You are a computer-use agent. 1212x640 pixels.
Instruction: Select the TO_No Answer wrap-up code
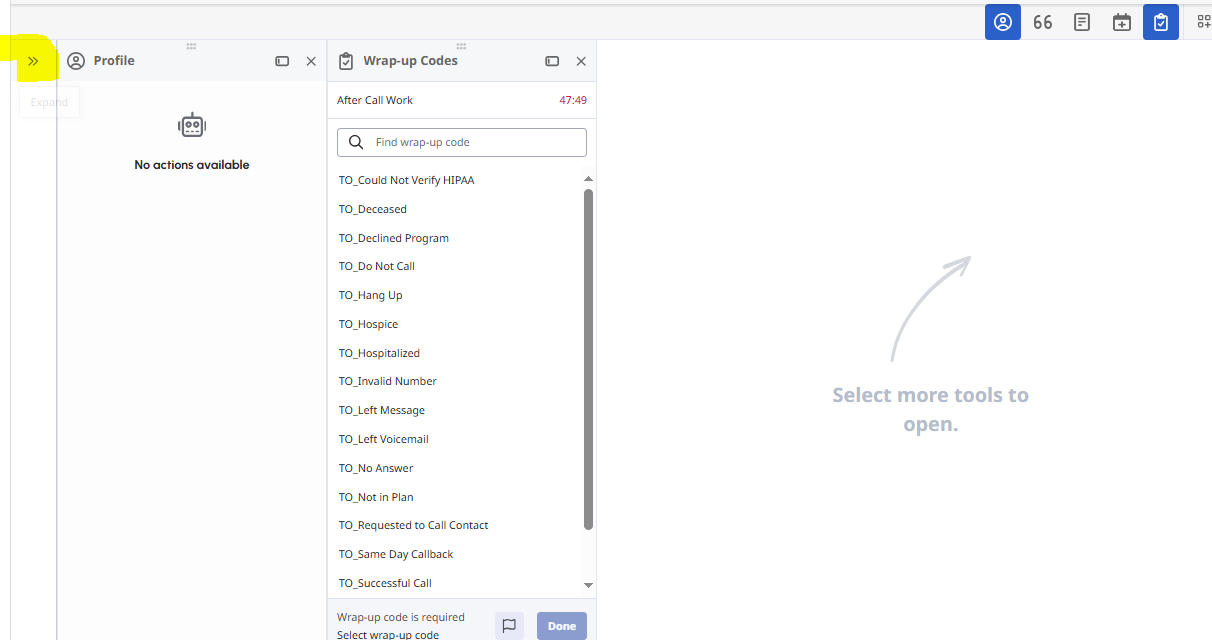tap(376, 468)
